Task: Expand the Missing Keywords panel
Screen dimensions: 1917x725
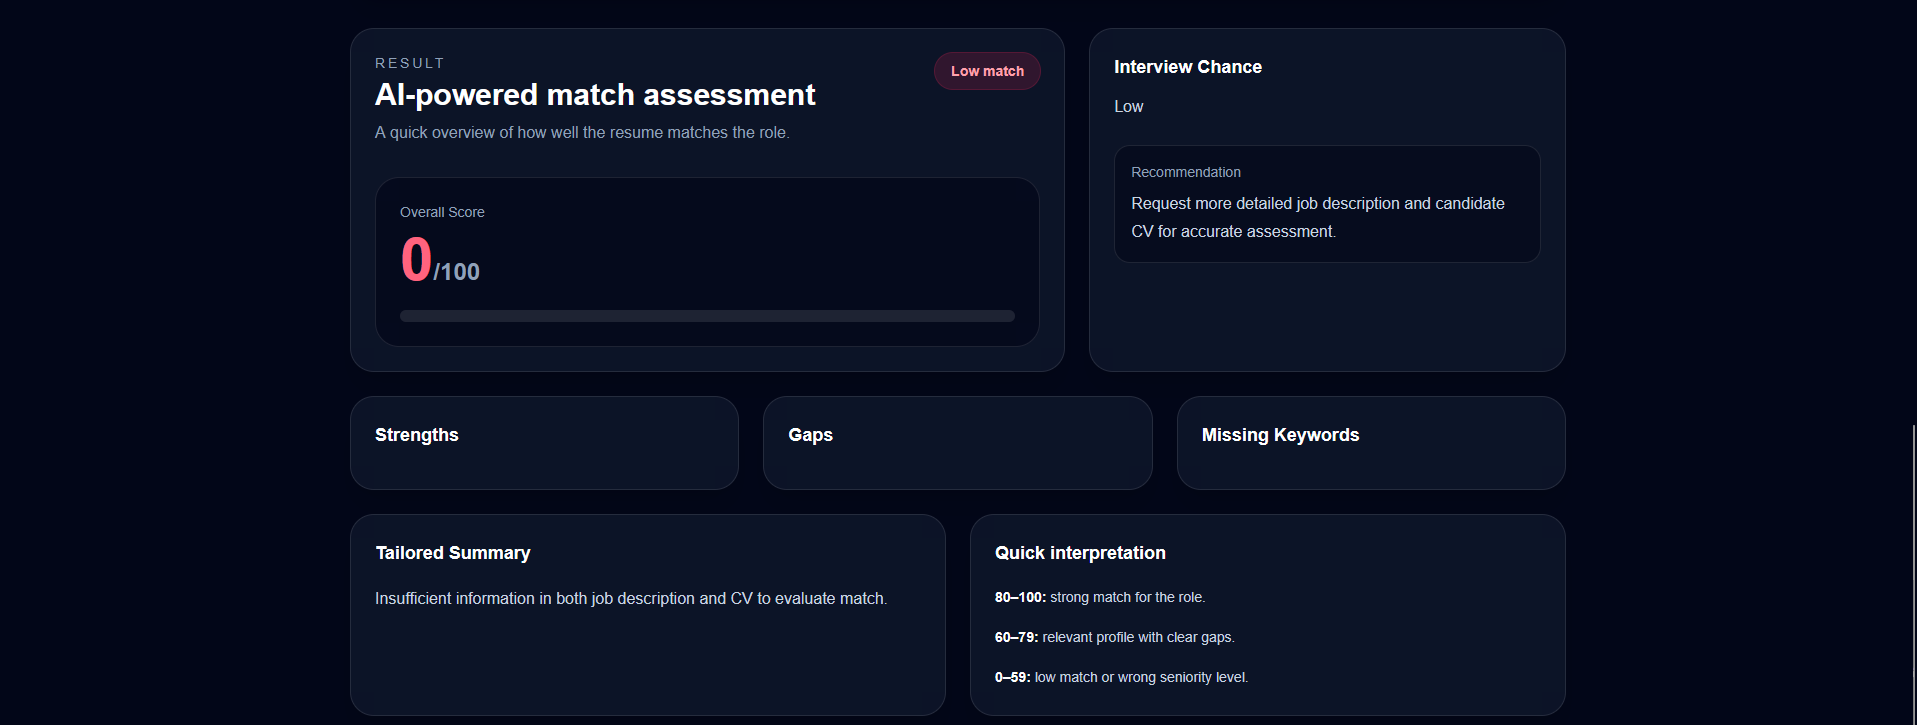Action: (1369, 442)
